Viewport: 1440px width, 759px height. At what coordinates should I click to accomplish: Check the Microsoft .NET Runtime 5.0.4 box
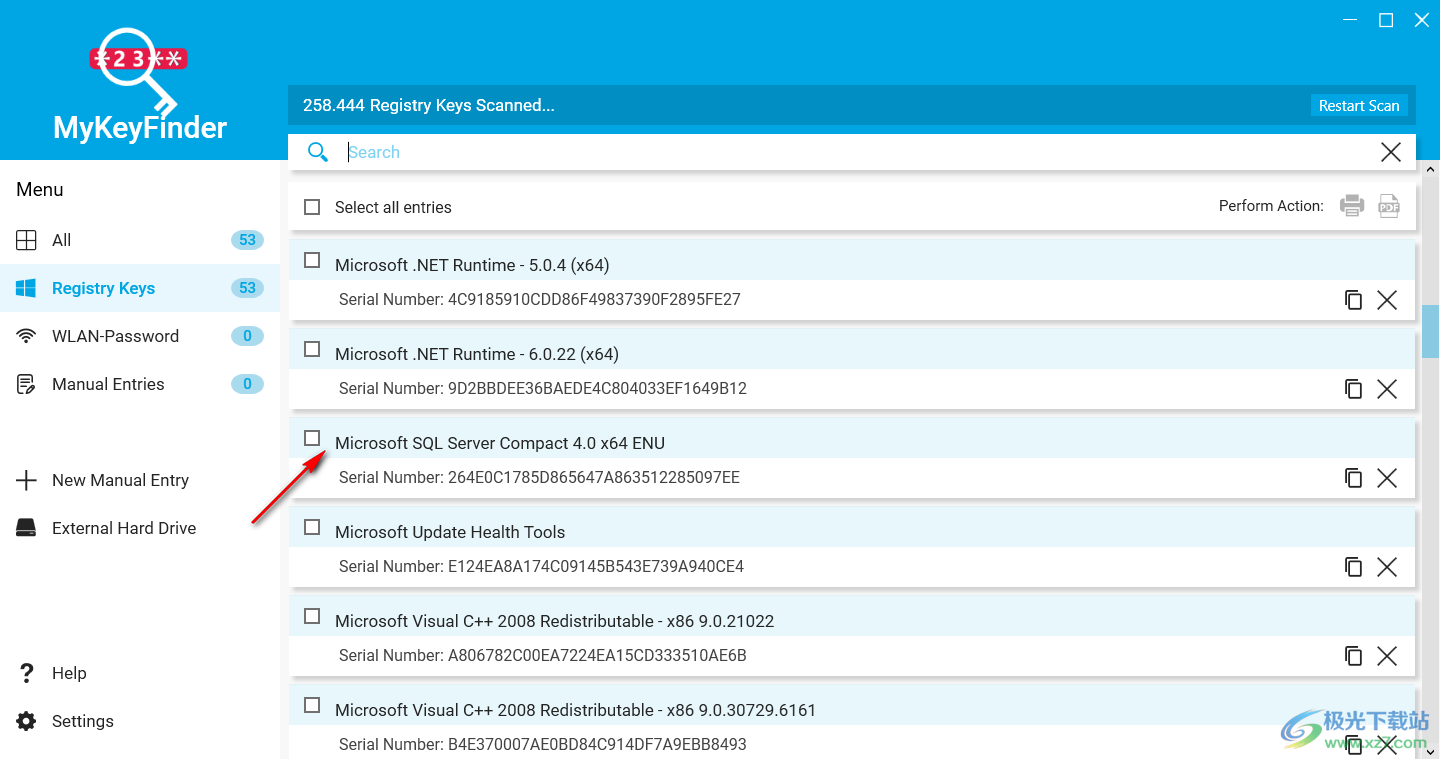click(312, 260)
